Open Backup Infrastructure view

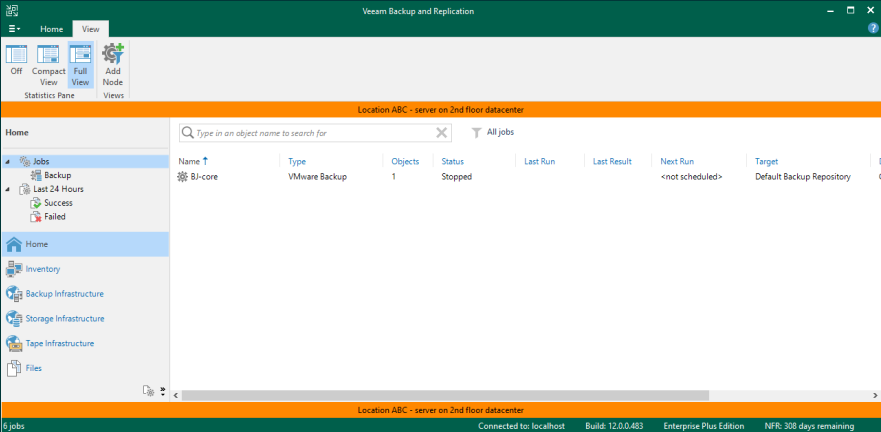pyautogui.click(x=65, y=294)
